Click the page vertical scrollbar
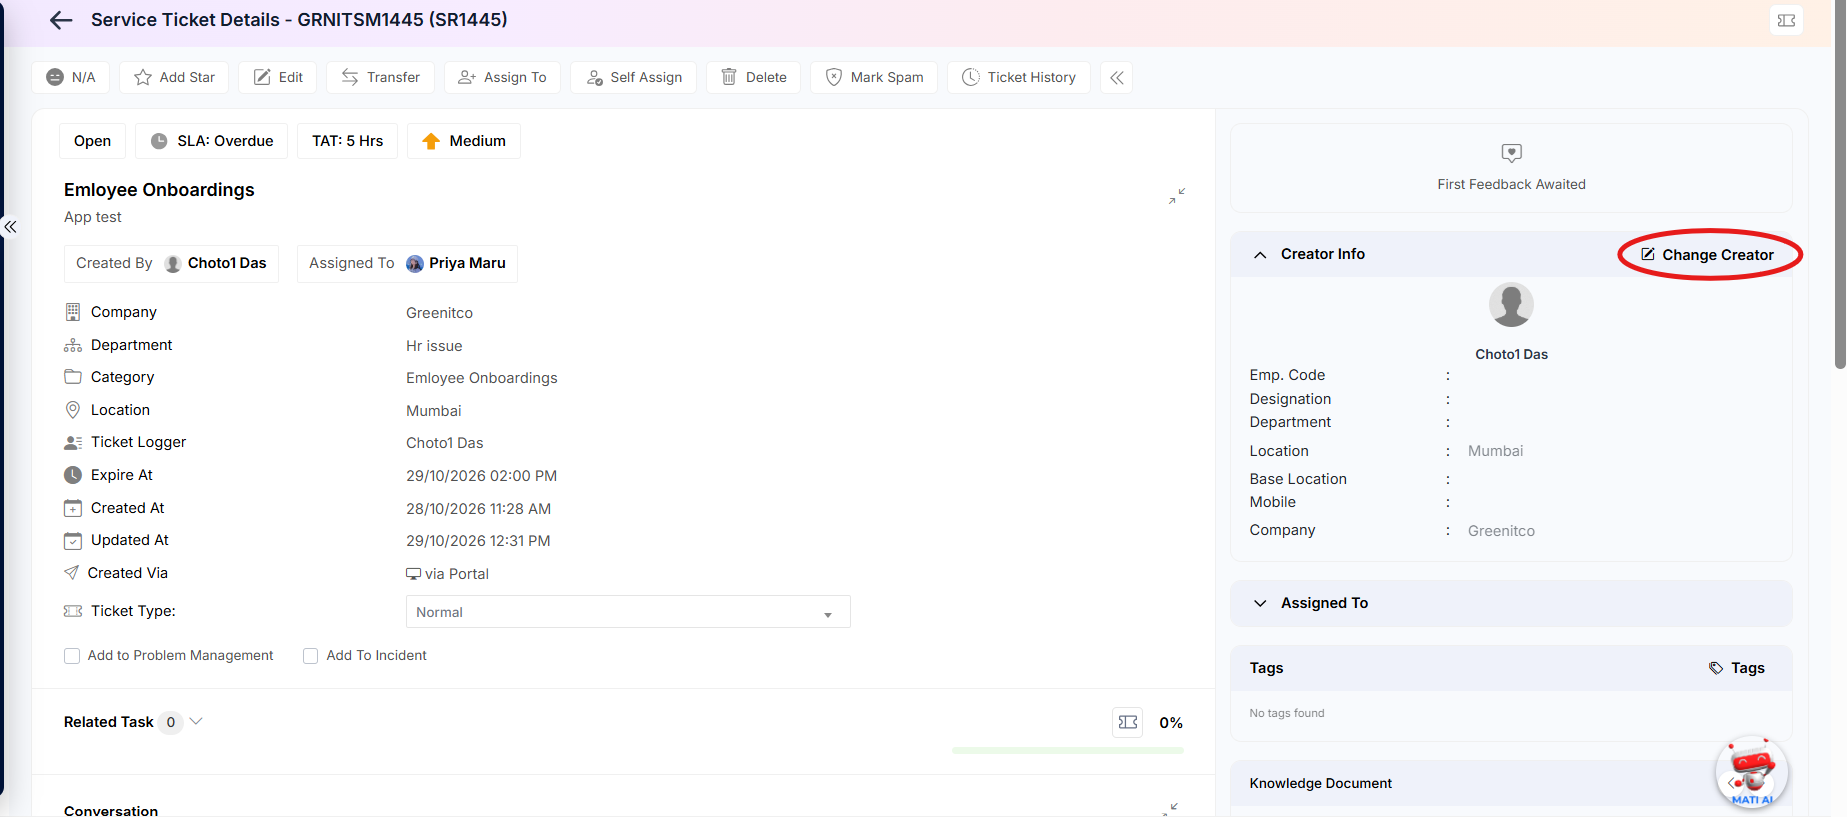Viewport: 1847px width, 817px height. tap(1840, 184)
